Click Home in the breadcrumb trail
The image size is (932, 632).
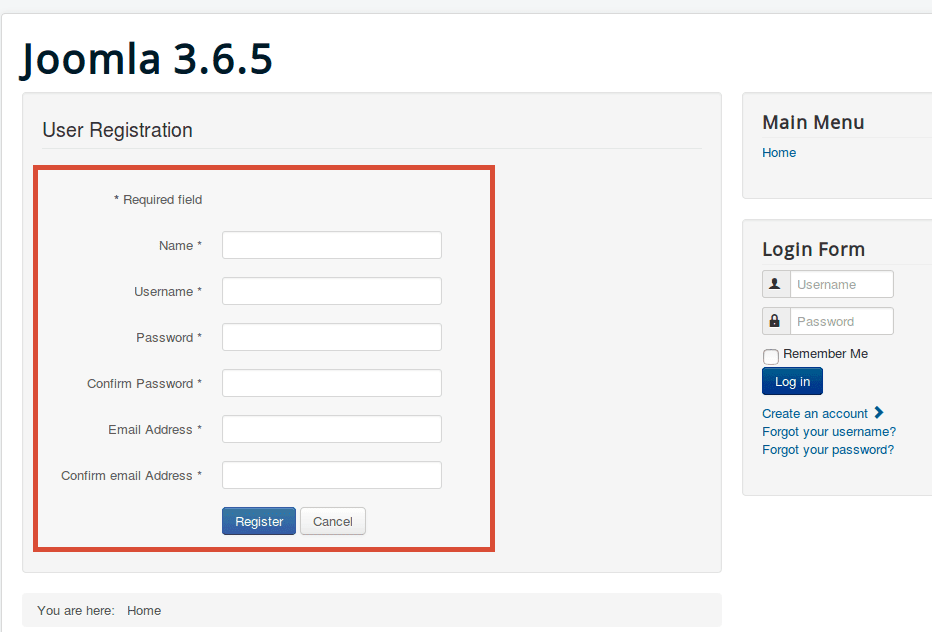click(144, 611)
